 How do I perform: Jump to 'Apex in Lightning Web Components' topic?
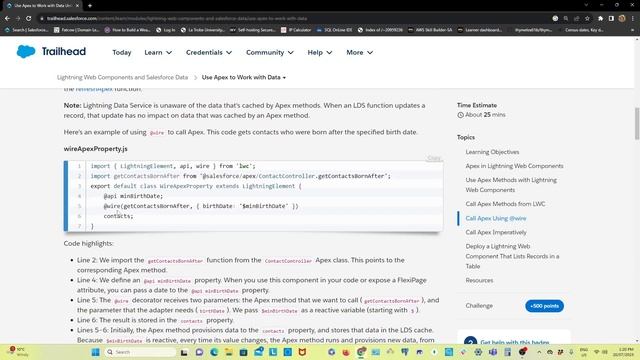514,166
